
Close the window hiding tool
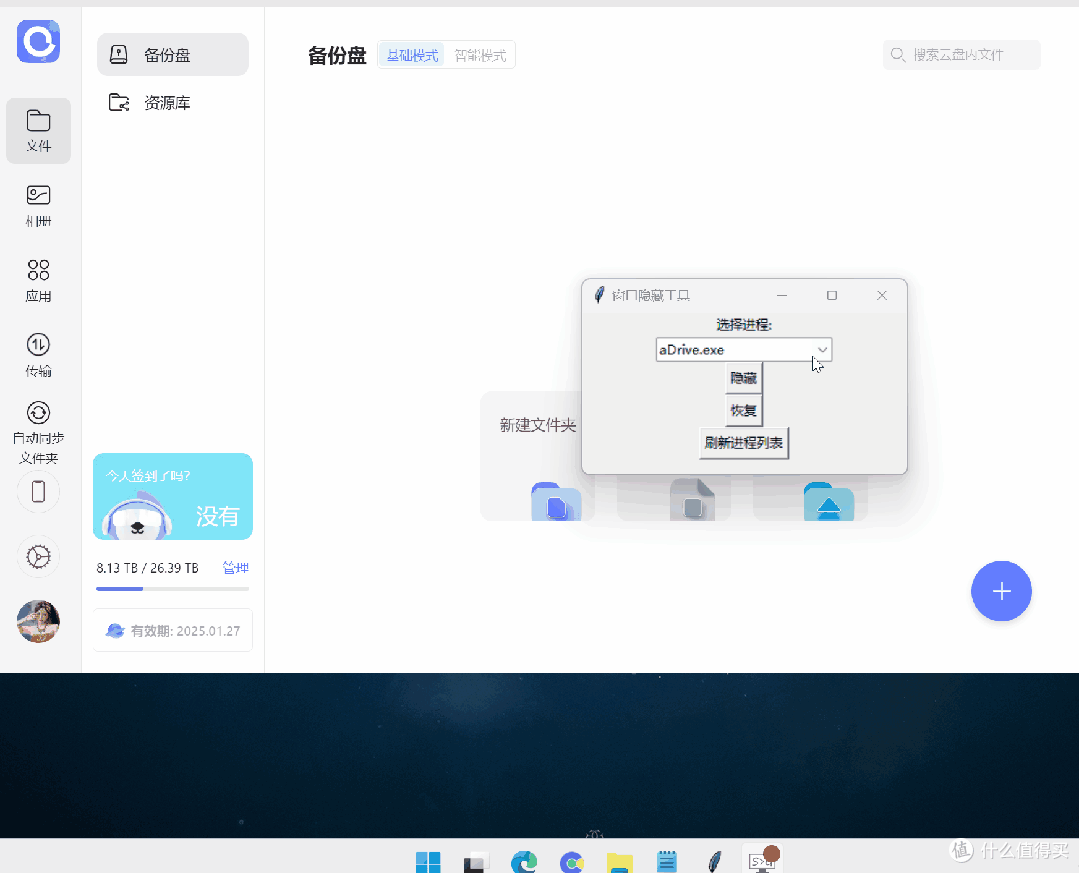tap(882, 295)
